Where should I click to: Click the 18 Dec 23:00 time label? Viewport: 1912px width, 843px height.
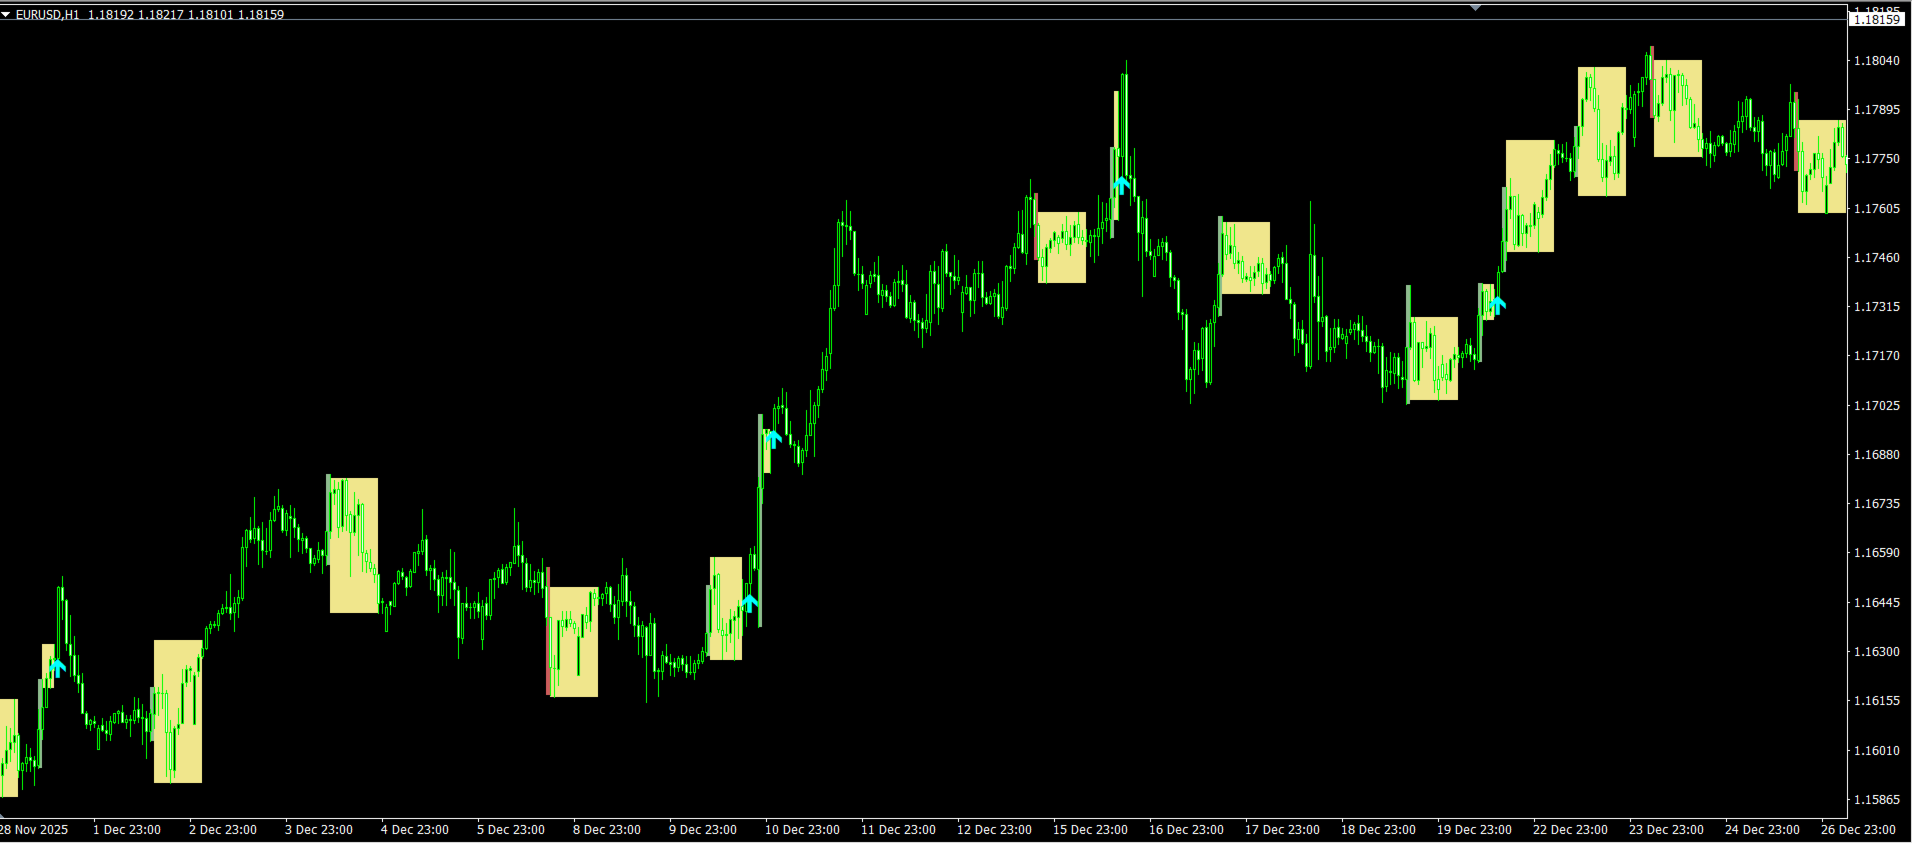pos(1378,830)
